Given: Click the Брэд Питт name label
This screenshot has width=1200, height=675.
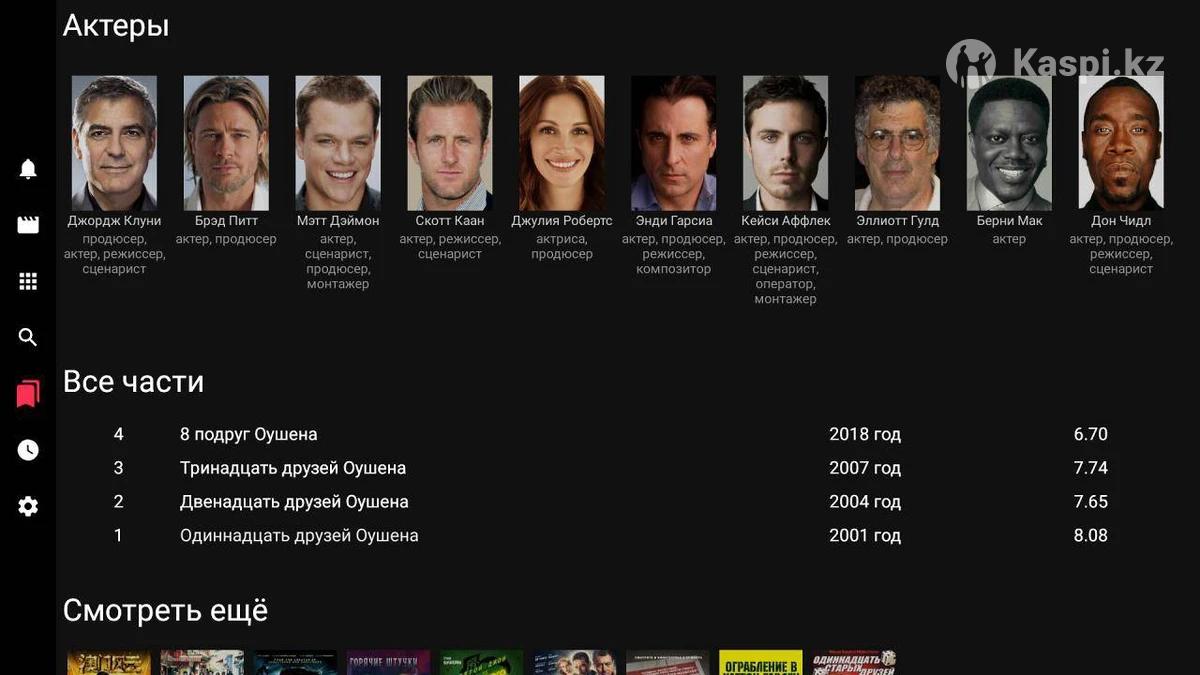Looking at the screenshot, I should click(x=226, y=221).
